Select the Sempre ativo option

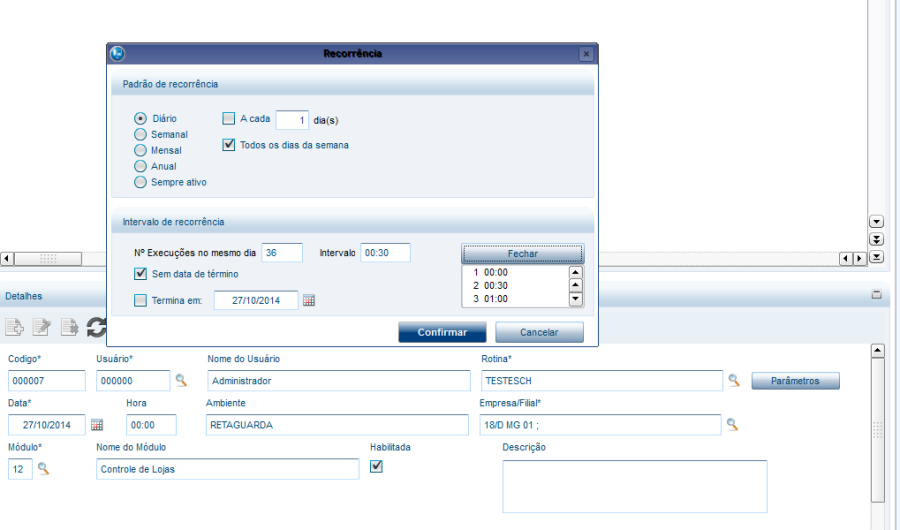[141, 182]
